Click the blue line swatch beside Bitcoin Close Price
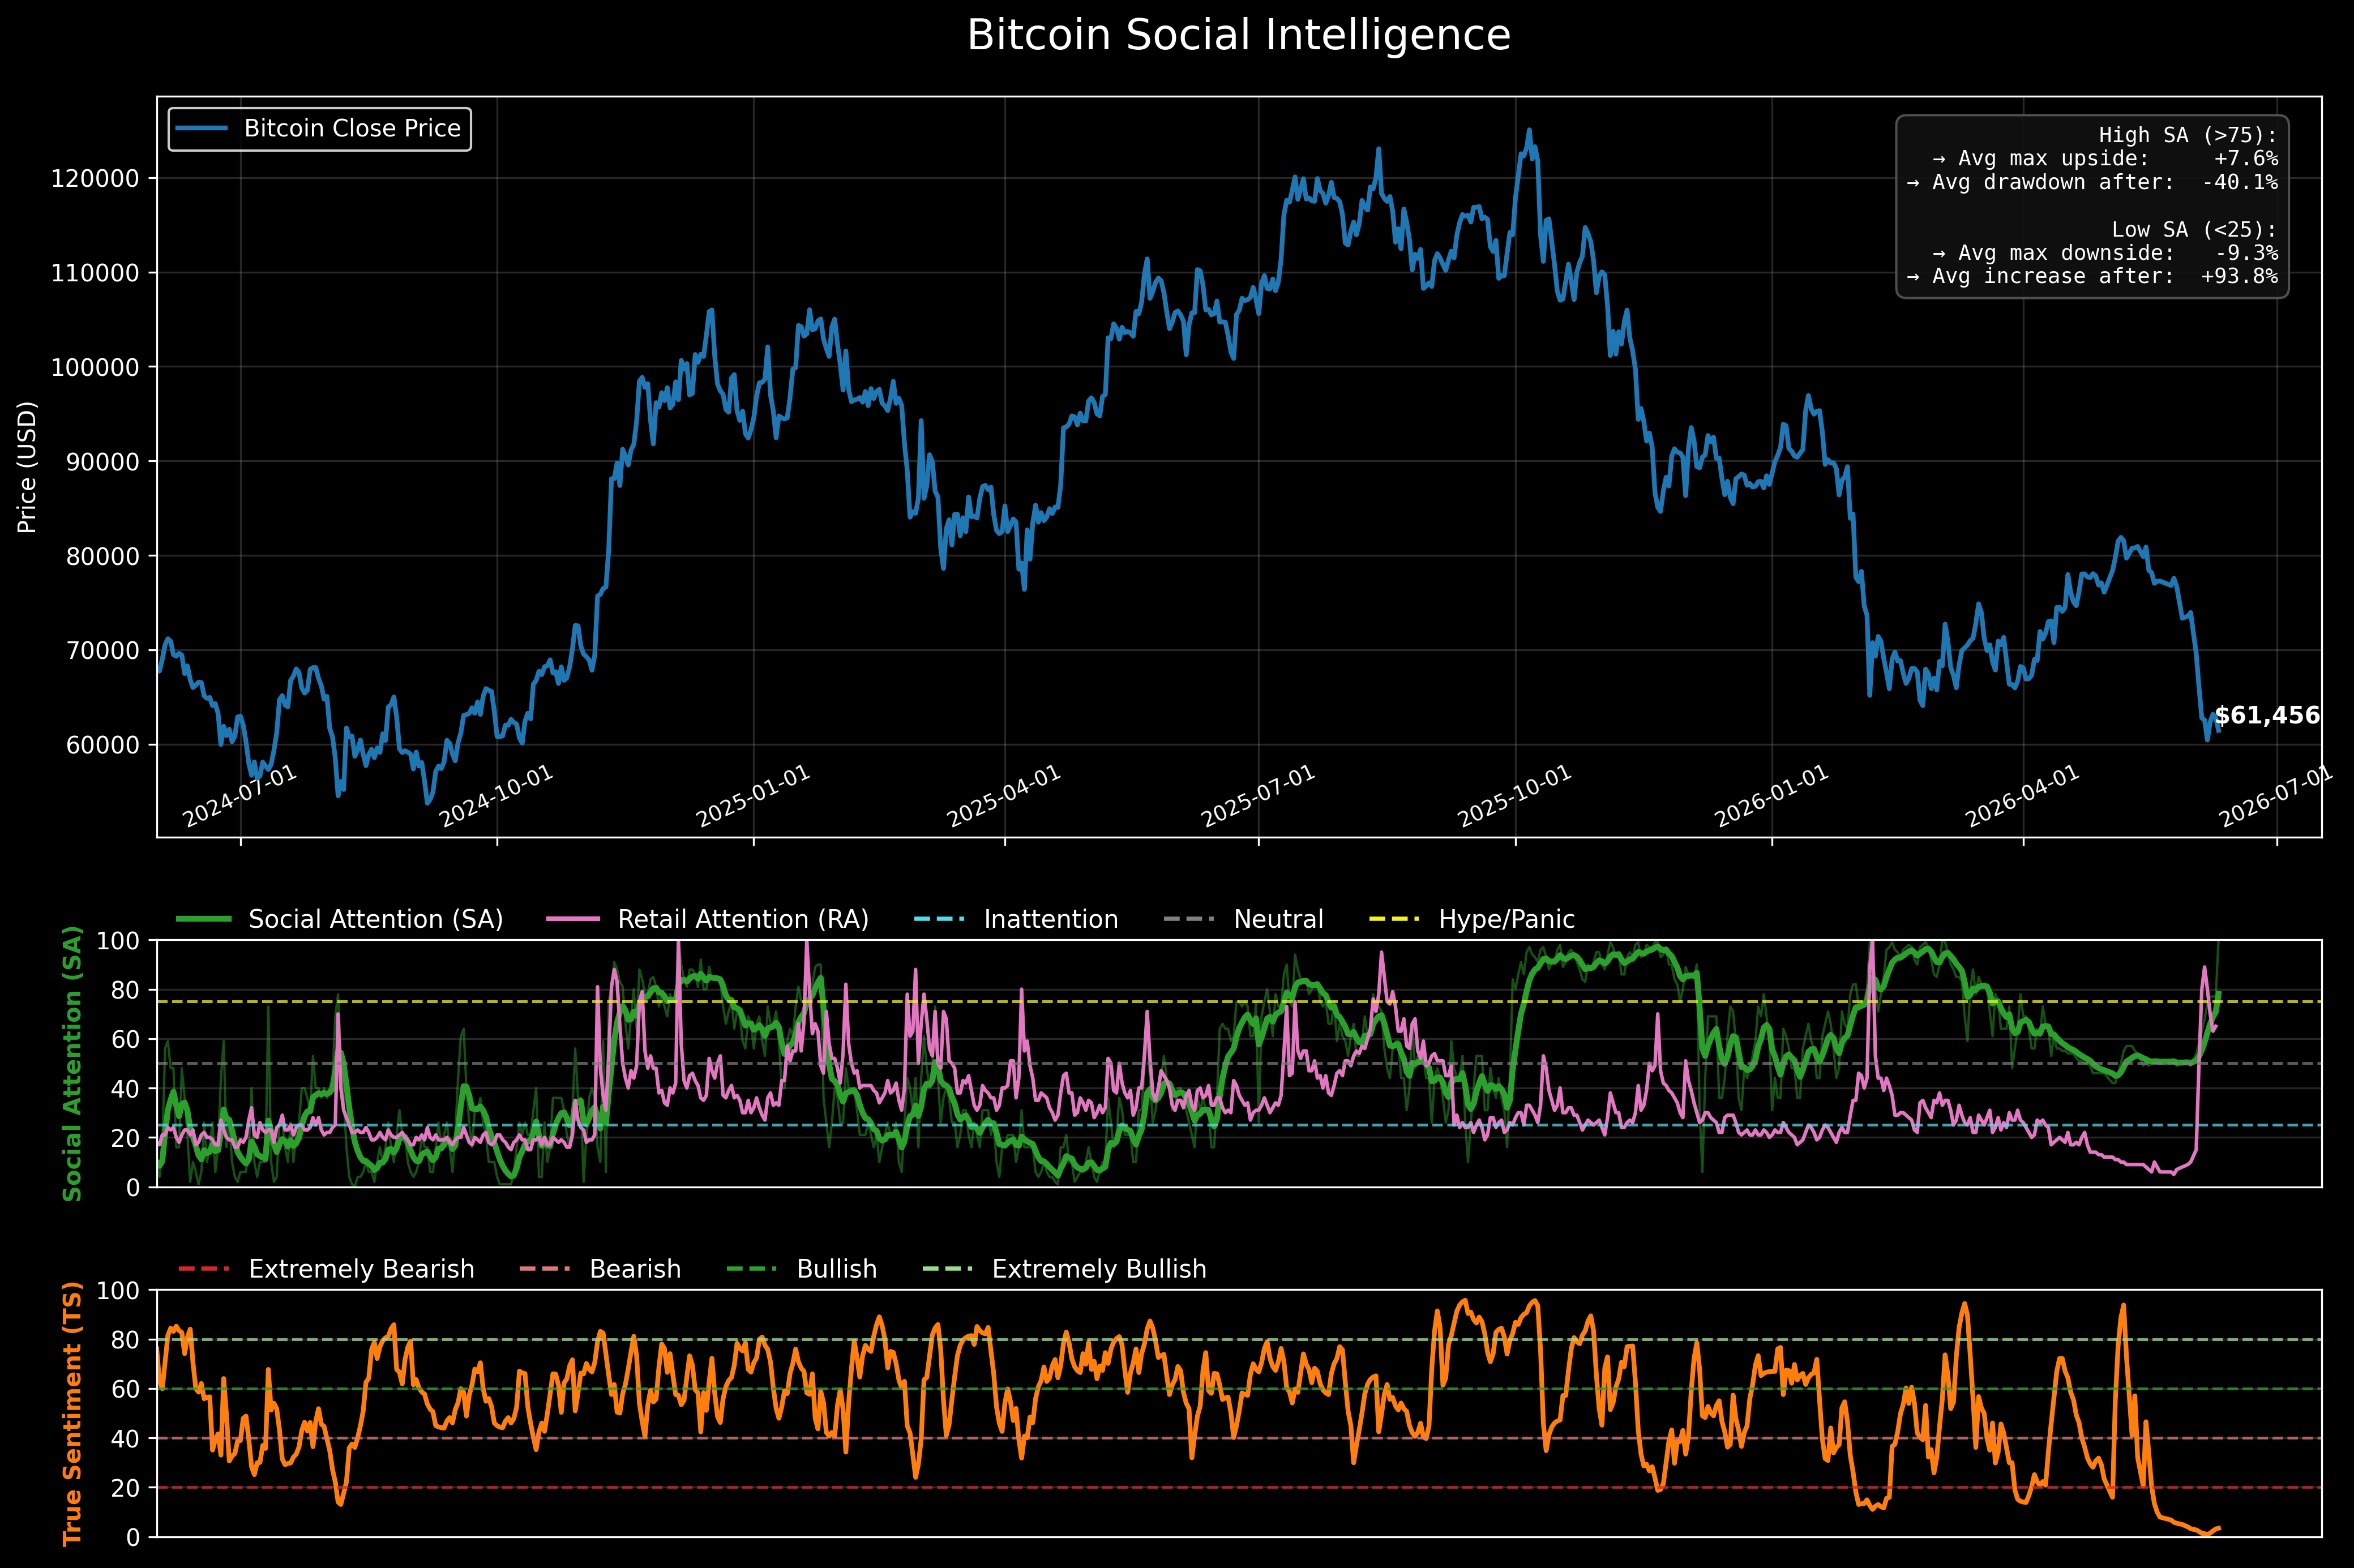The width and height of the screenshot is (2354, 1568). pyautogui.click(x=202, y=129)
